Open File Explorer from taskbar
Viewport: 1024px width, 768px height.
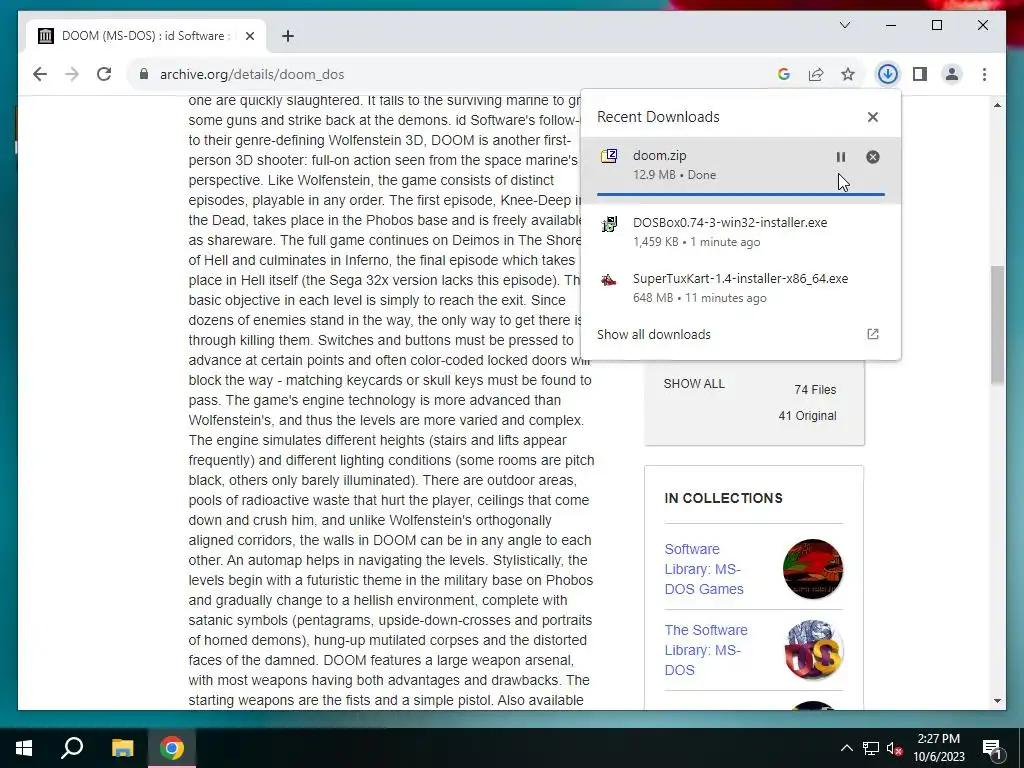pos(122,748)
